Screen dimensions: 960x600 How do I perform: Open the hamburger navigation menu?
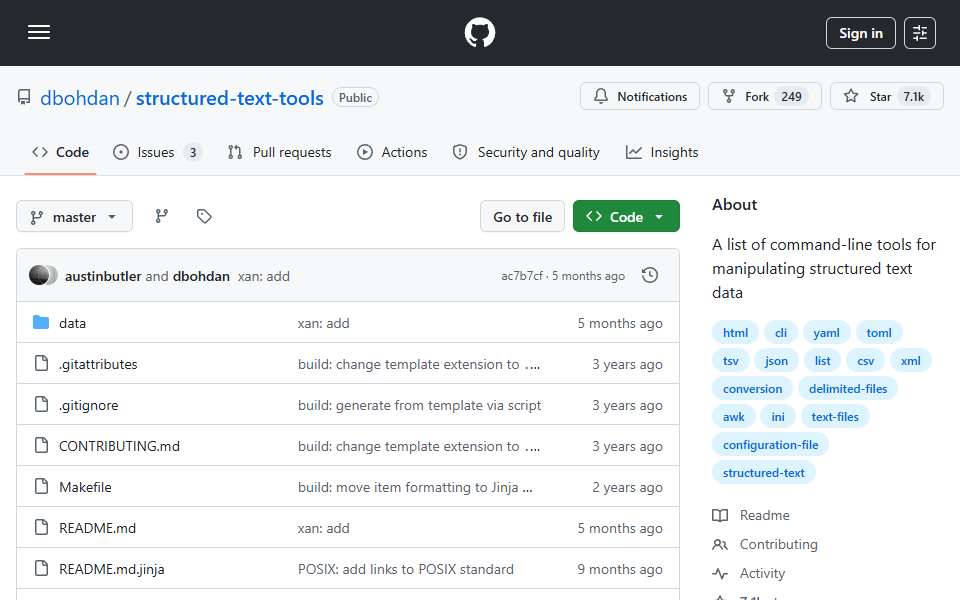pyautogui.click(x=39, y=32)
